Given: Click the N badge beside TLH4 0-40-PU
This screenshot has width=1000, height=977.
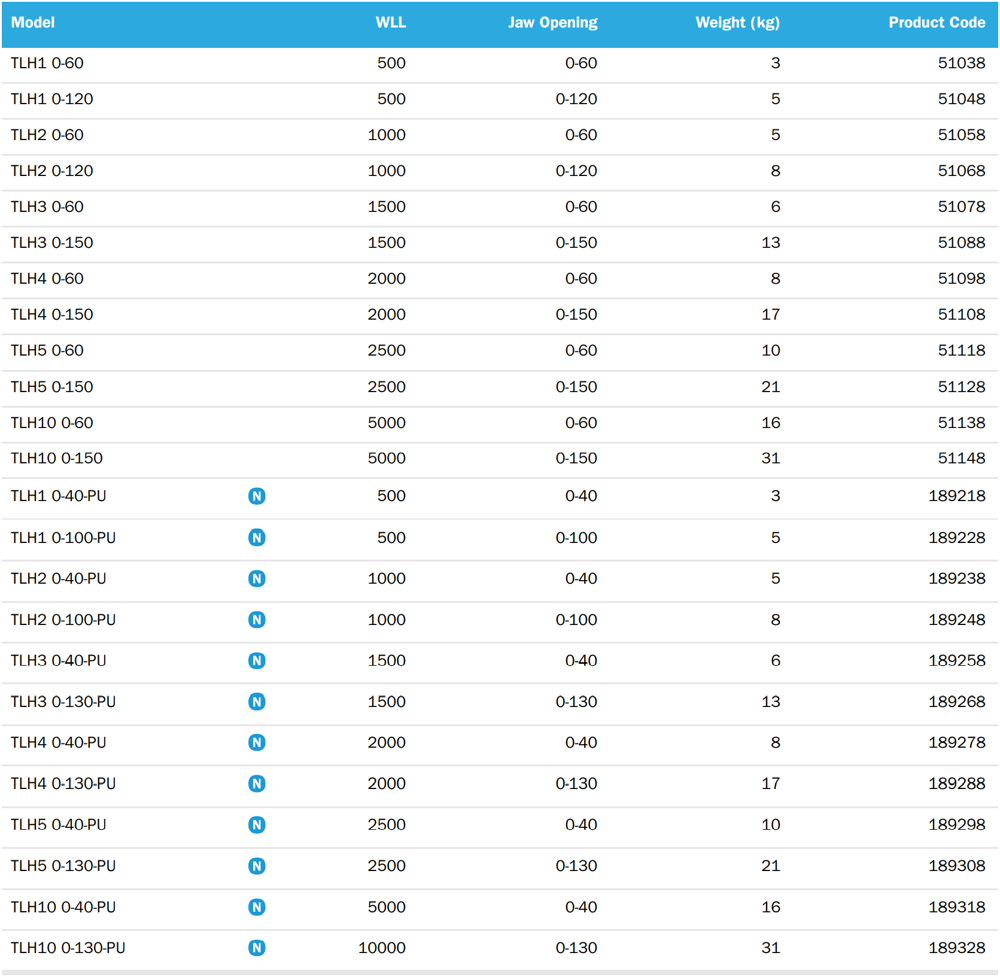Looking at the screenshot, I should point(257,743).
